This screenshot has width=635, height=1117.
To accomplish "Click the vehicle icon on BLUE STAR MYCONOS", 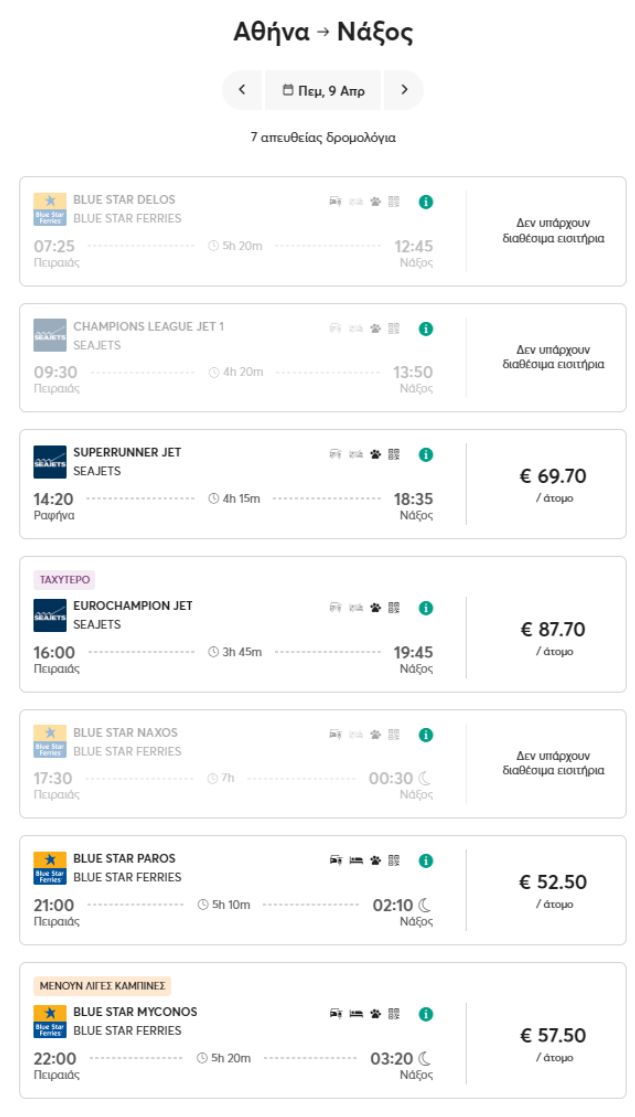I will coord(337,1013).
